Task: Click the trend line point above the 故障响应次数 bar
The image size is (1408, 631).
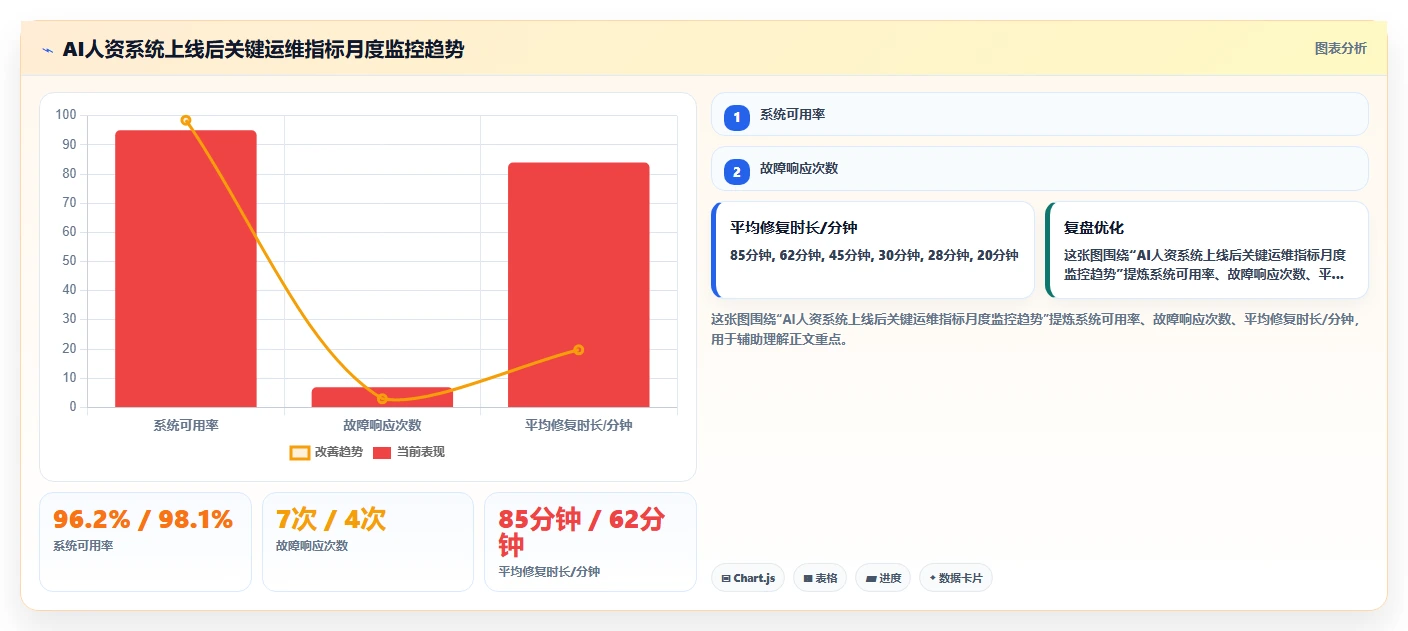Action: pos(382,398)
